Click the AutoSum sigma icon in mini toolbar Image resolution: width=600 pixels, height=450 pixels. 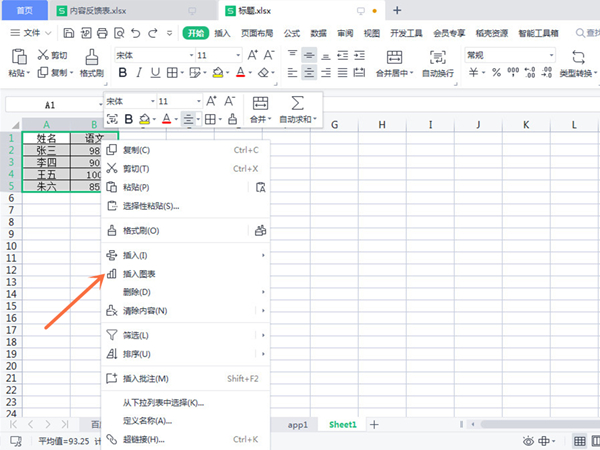point(298,103)
